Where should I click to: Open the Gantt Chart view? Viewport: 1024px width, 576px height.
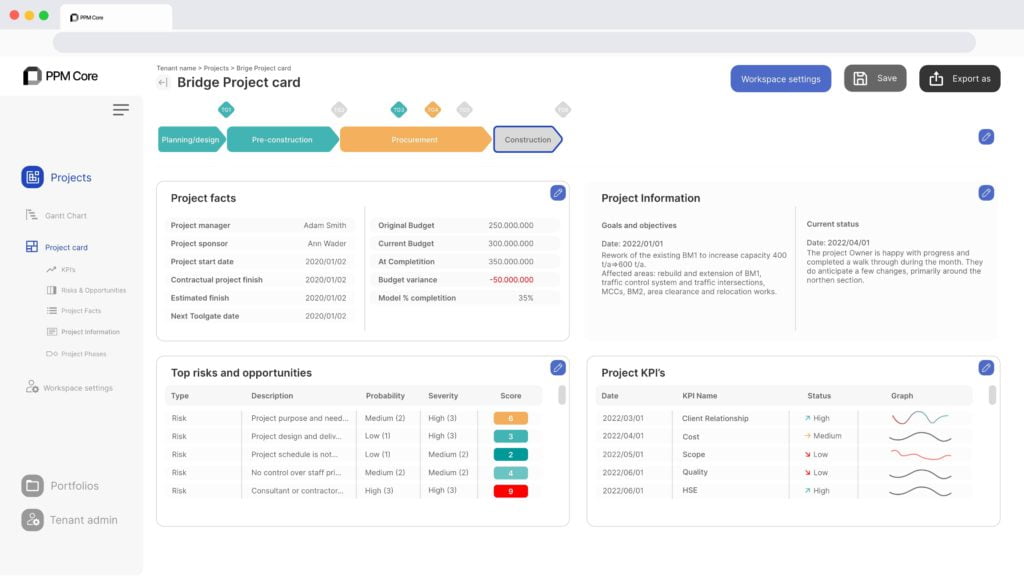point(65,216)
